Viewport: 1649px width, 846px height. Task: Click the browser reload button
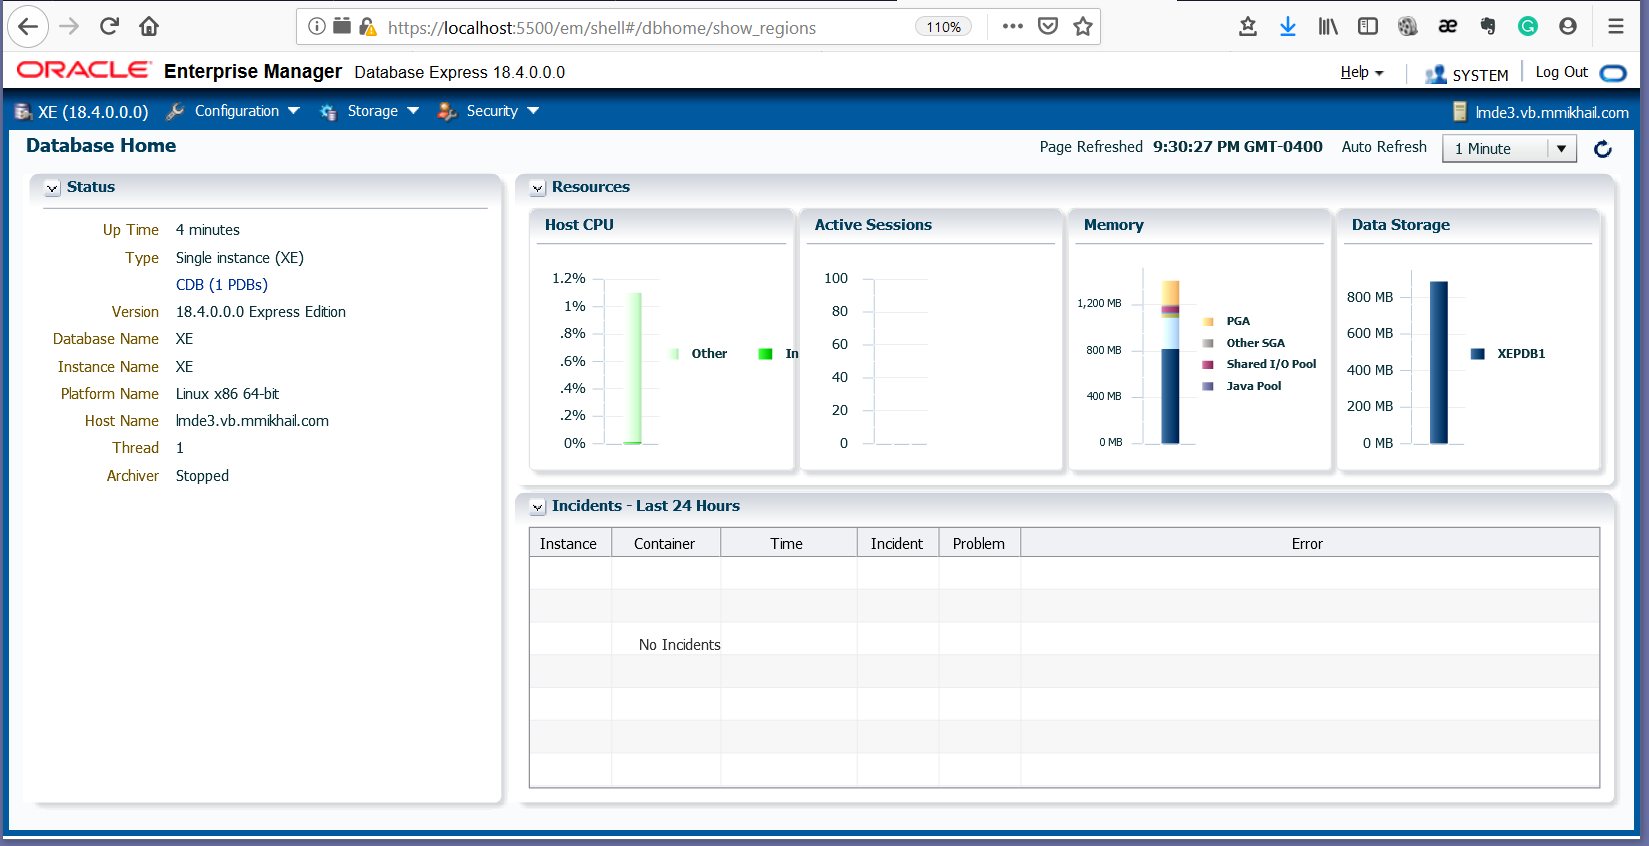pyautogui.click(x=109, y=27)
